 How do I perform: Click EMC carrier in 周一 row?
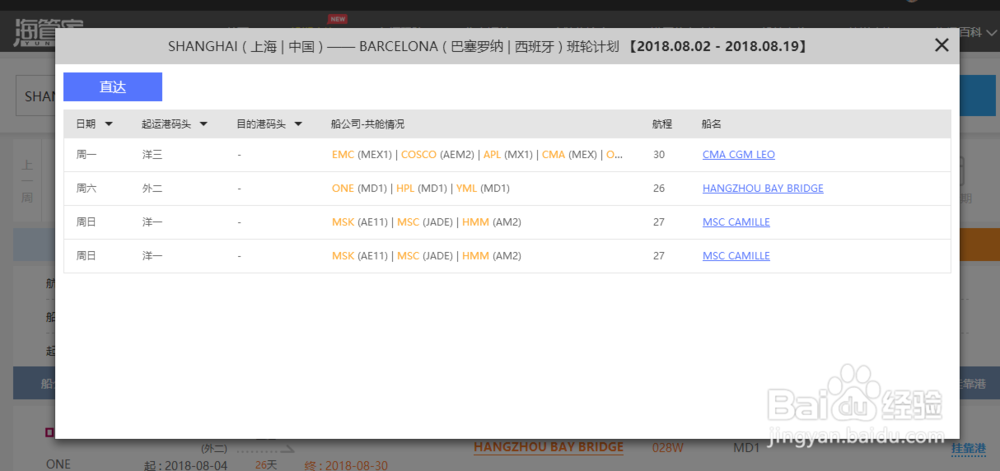pyautogui.click(x=343, y=154)
